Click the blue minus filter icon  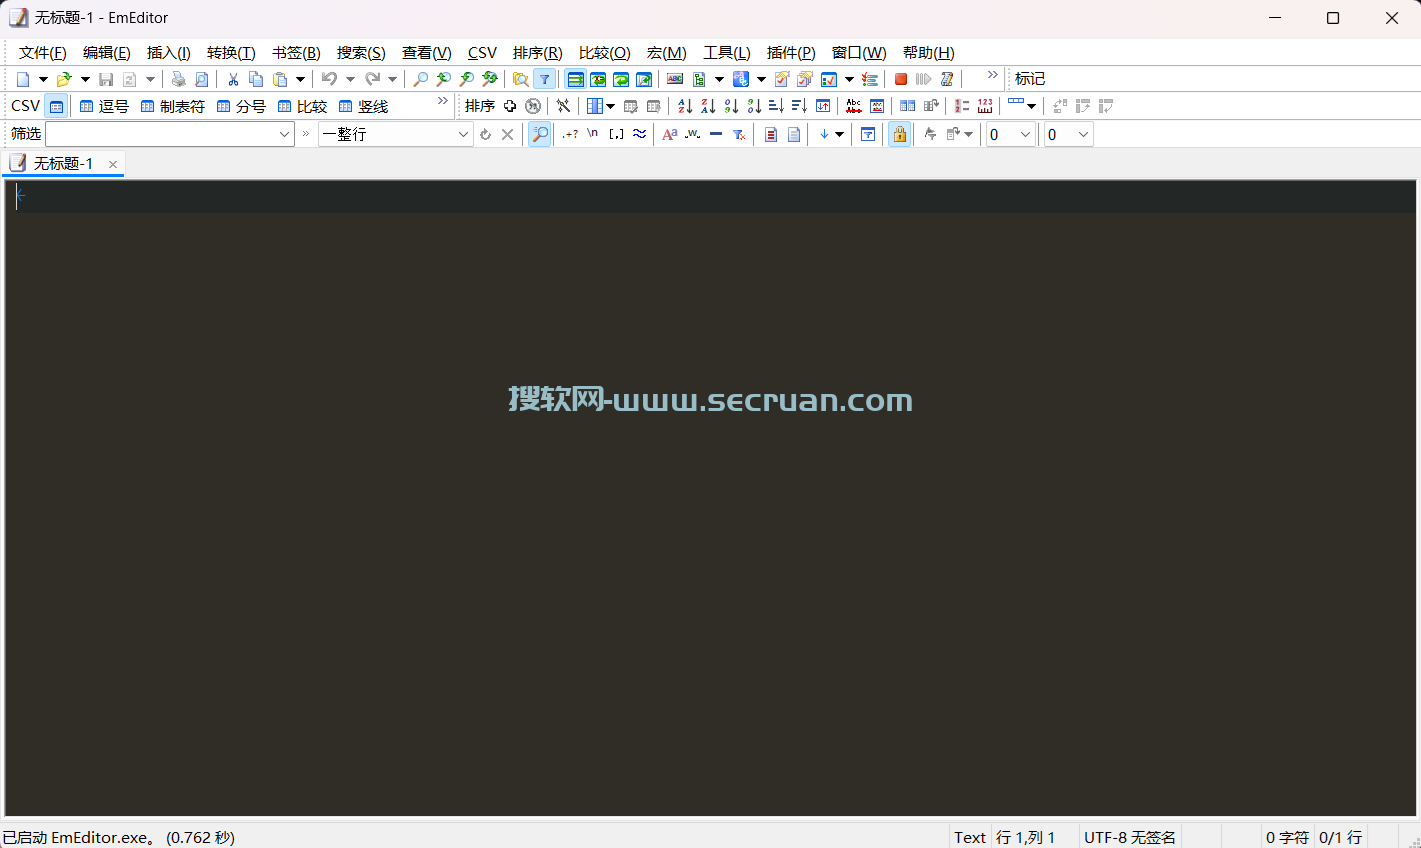(x=716, y=134)
